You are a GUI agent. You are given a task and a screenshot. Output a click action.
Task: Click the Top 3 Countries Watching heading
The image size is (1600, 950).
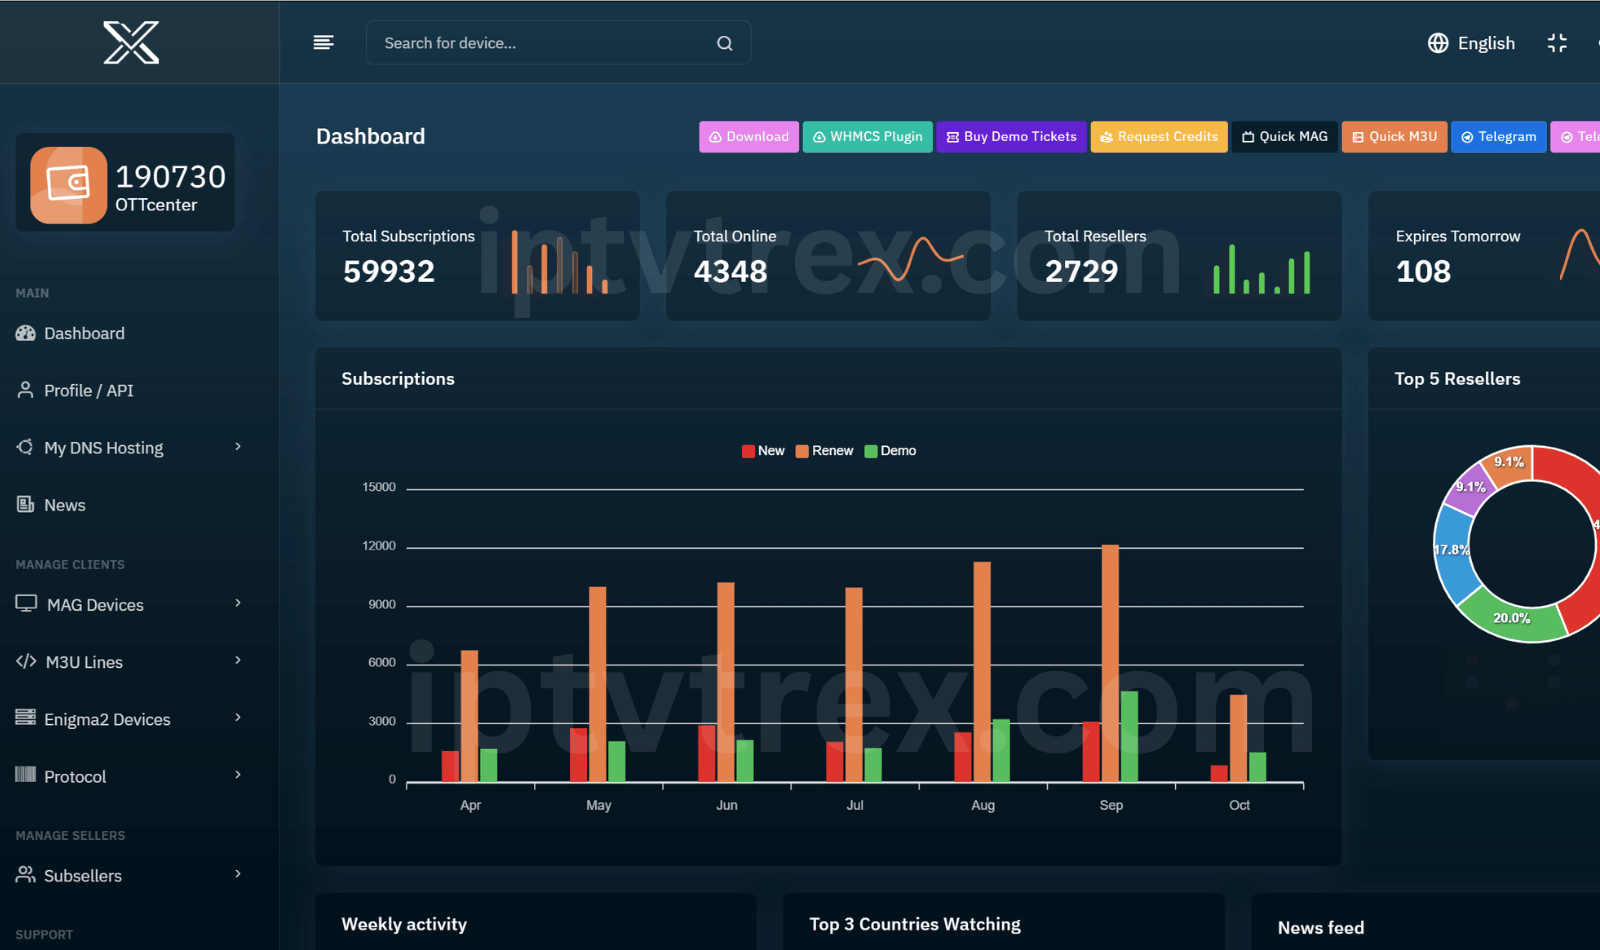915,925
